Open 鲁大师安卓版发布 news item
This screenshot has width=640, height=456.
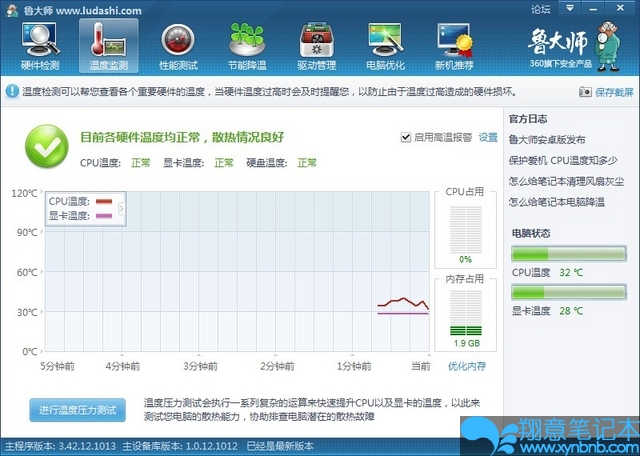point(547,140)
